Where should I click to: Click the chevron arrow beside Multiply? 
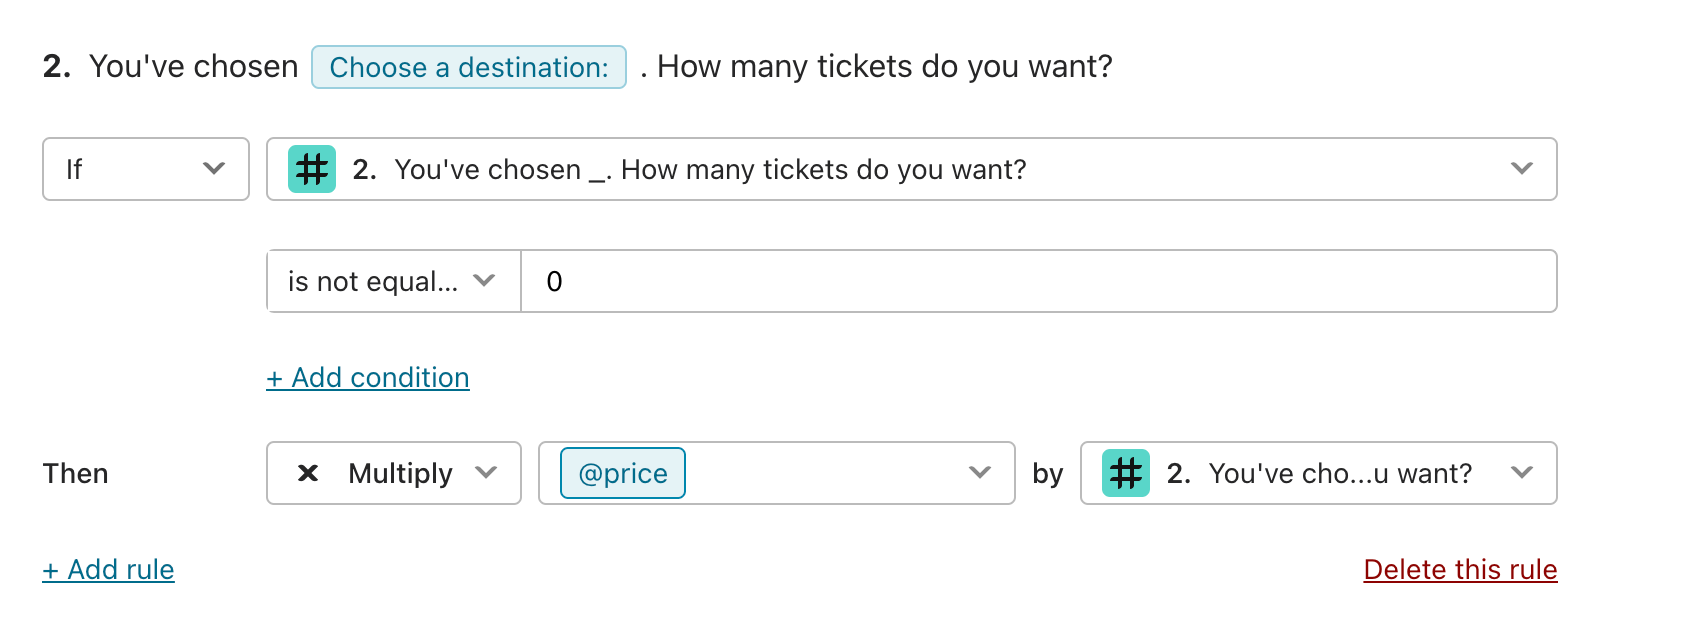pos(486,473)
